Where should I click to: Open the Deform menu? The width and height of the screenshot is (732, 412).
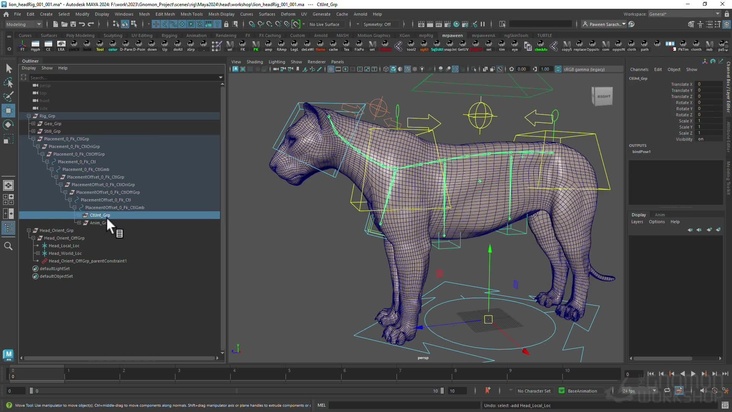[x=288, y=14]
